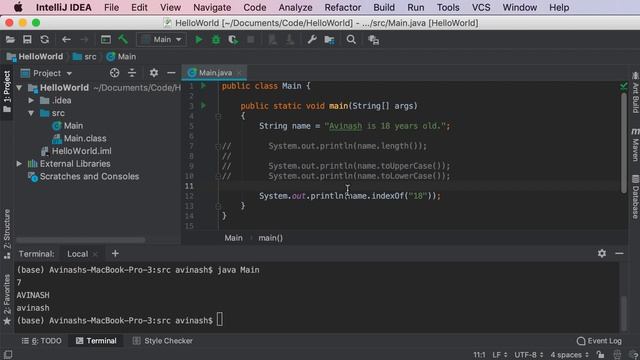Image resolution: width=640 pixels, height=360 pixels.
Task: Open the Database side tool window
Action: [x=635, y=197]
